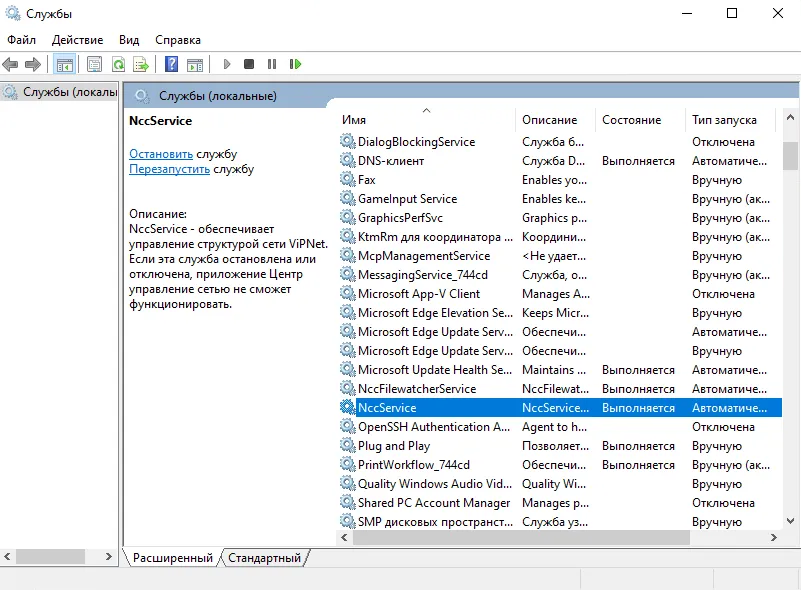Select Microsoft Update Health Se... row

(560, 369)
